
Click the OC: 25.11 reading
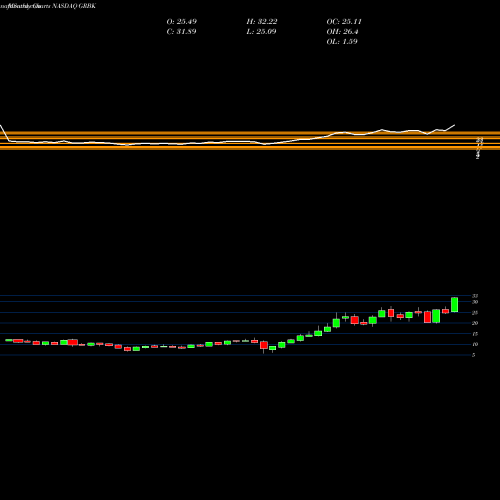pos(344,22)
